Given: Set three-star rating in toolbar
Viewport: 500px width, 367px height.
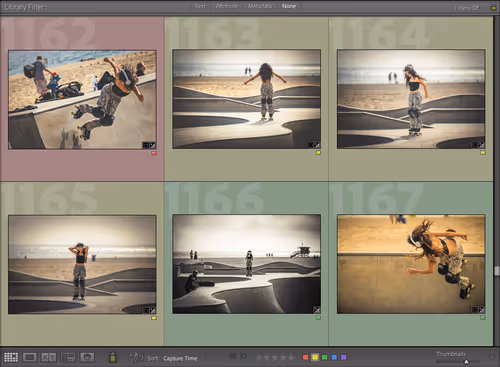Looking at the screenshot, I should tap(275, 357).
